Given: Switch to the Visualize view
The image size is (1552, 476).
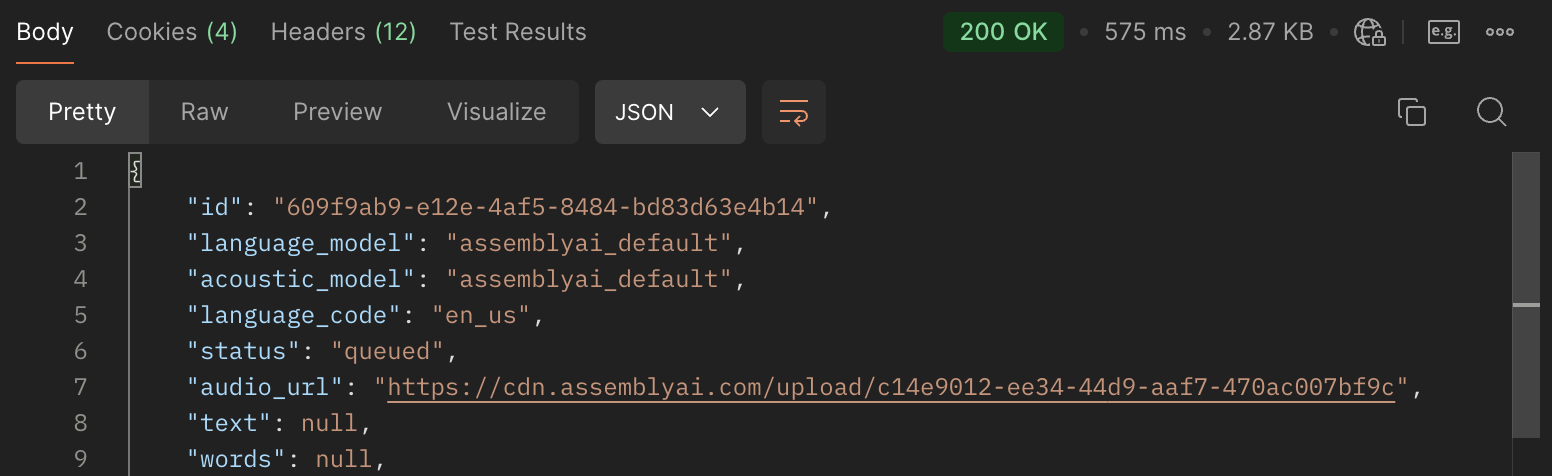Looking at the screenshot, I should pos(496,112).
